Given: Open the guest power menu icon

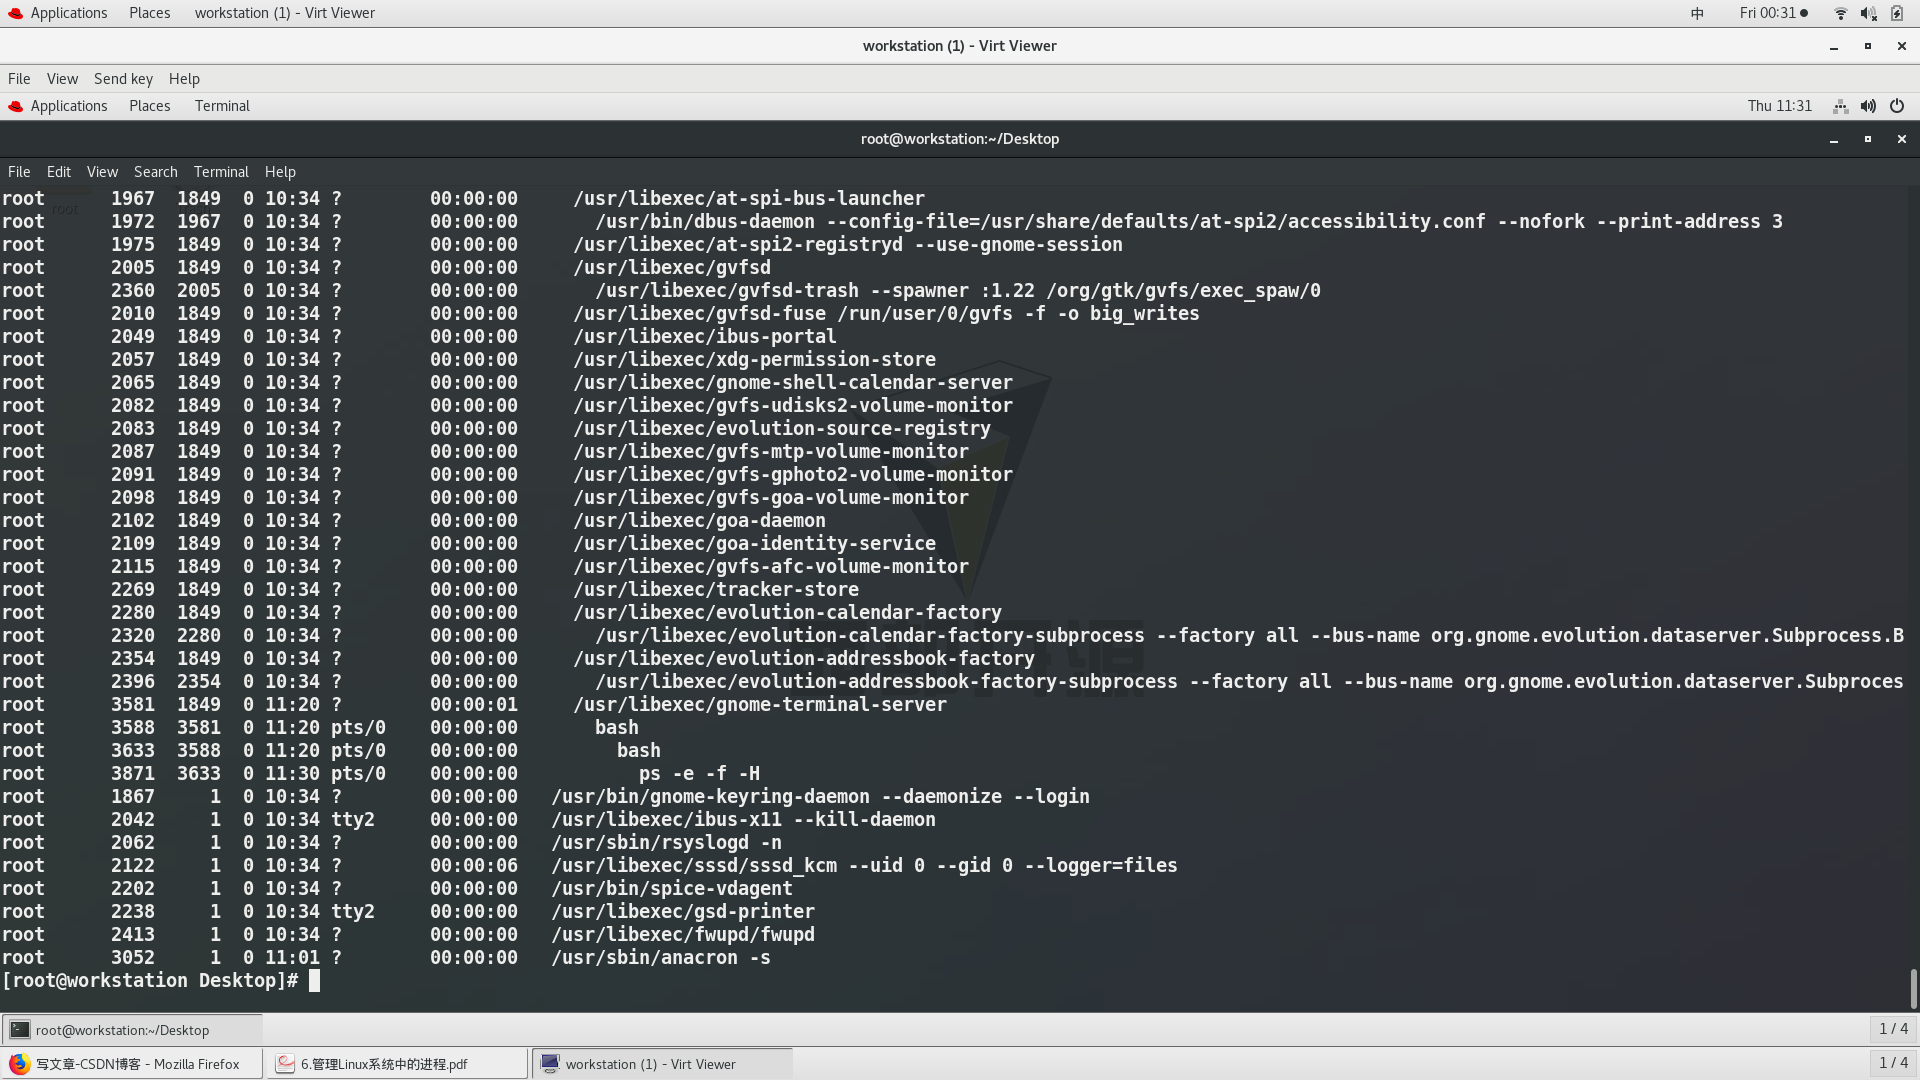Looking at the screenshot, I should pyautogui.click(x=1897, y=106).
